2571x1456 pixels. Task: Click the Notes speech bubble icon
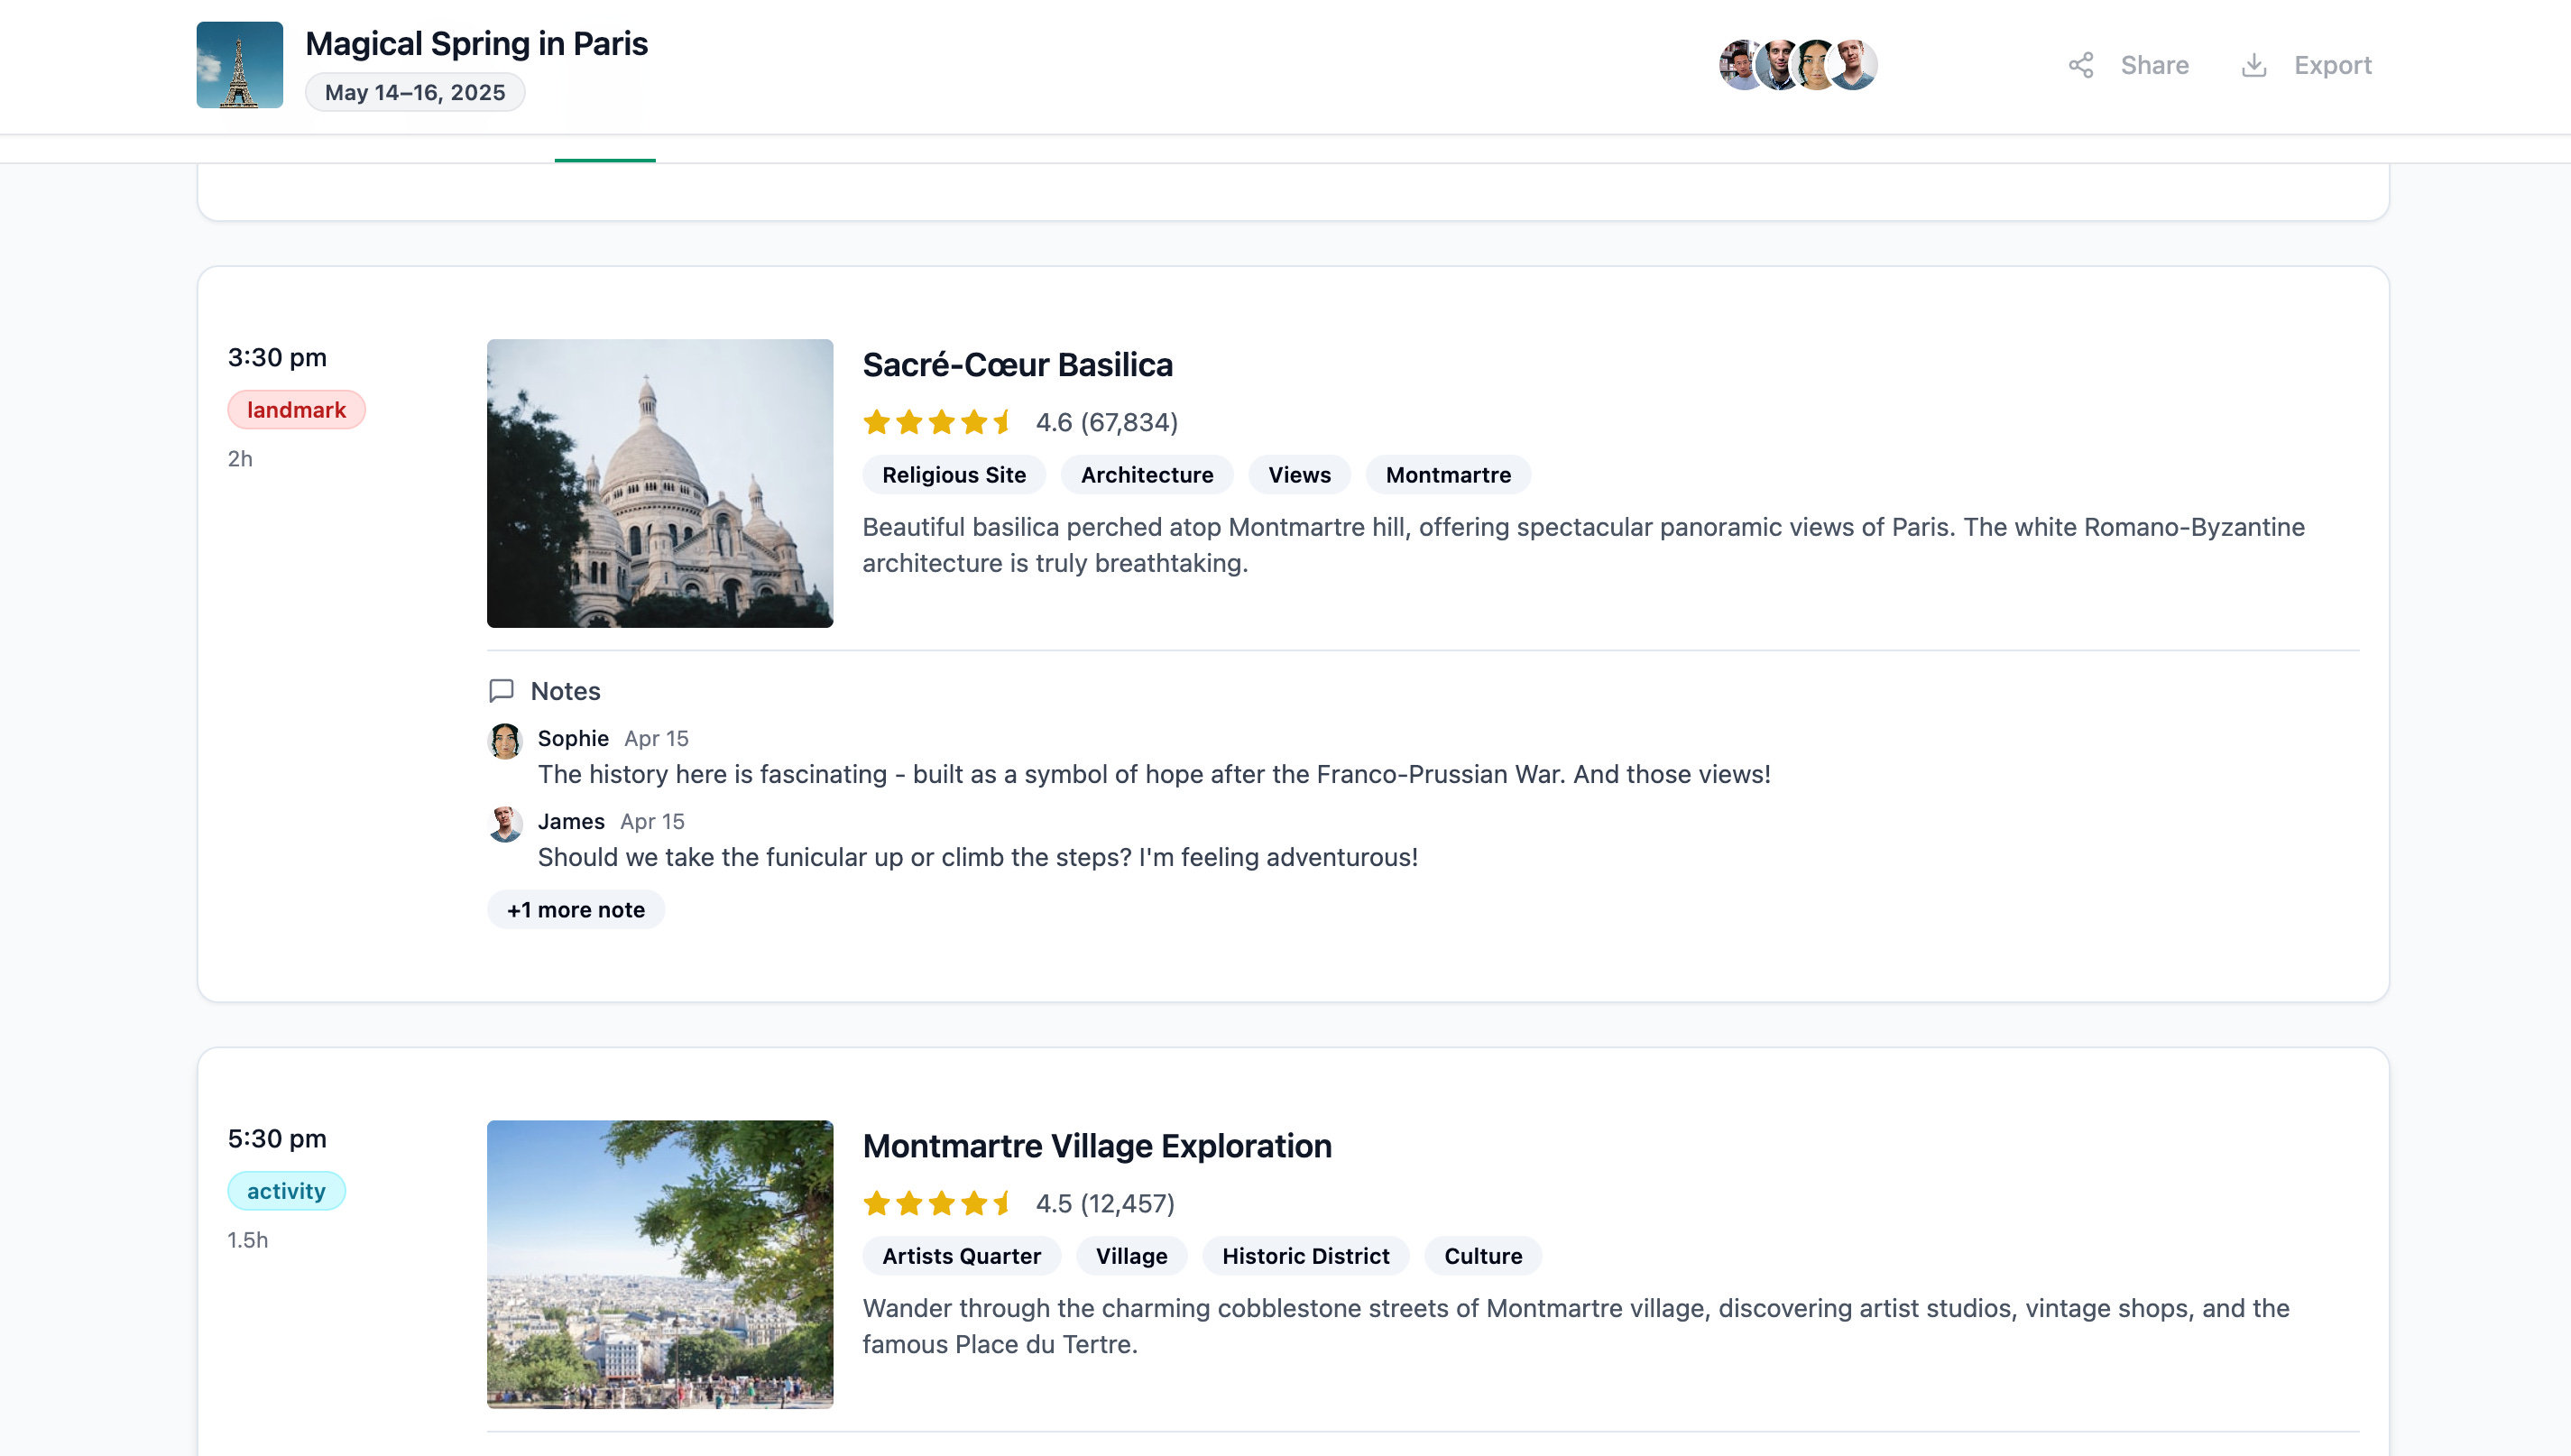(x=501, y=691)
